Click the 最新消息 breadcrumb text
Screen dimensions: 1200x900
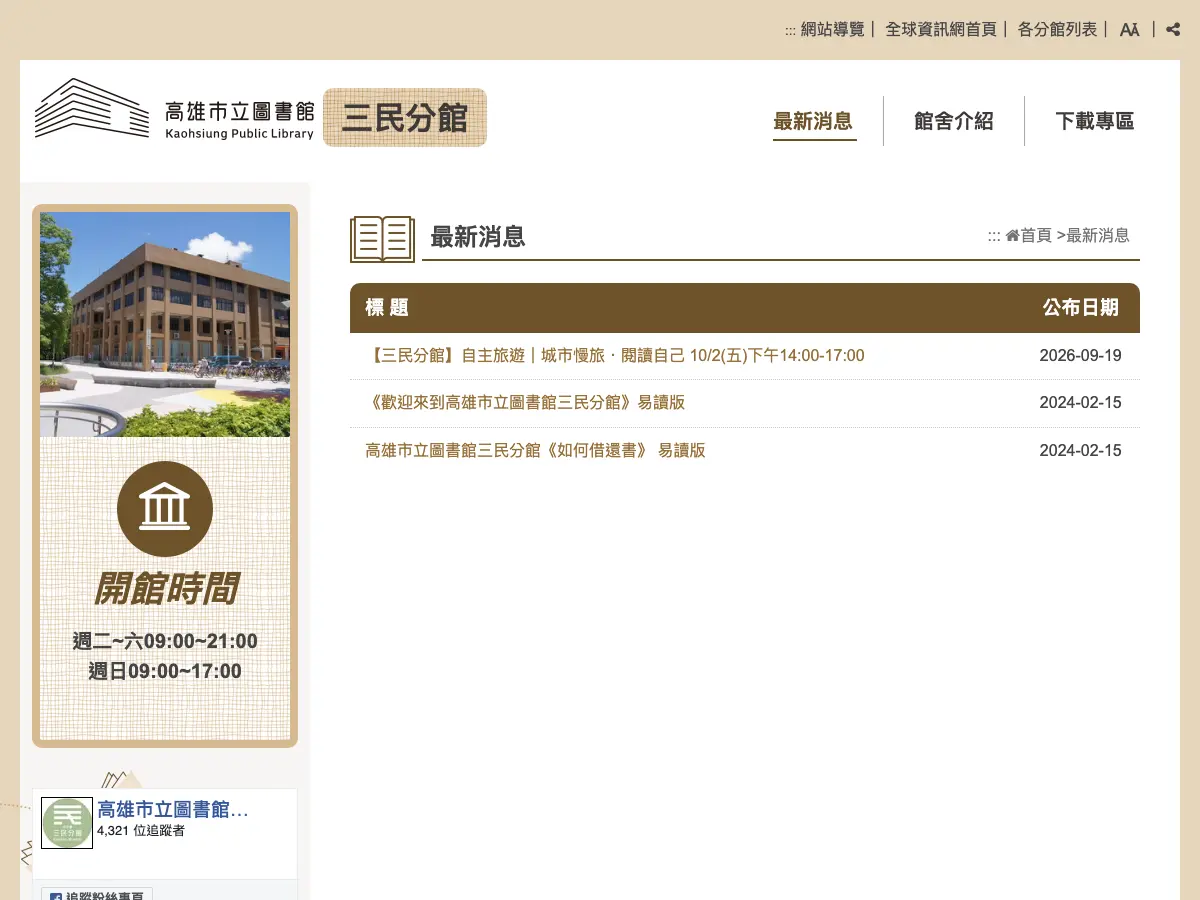click(x=1098, y=235)
